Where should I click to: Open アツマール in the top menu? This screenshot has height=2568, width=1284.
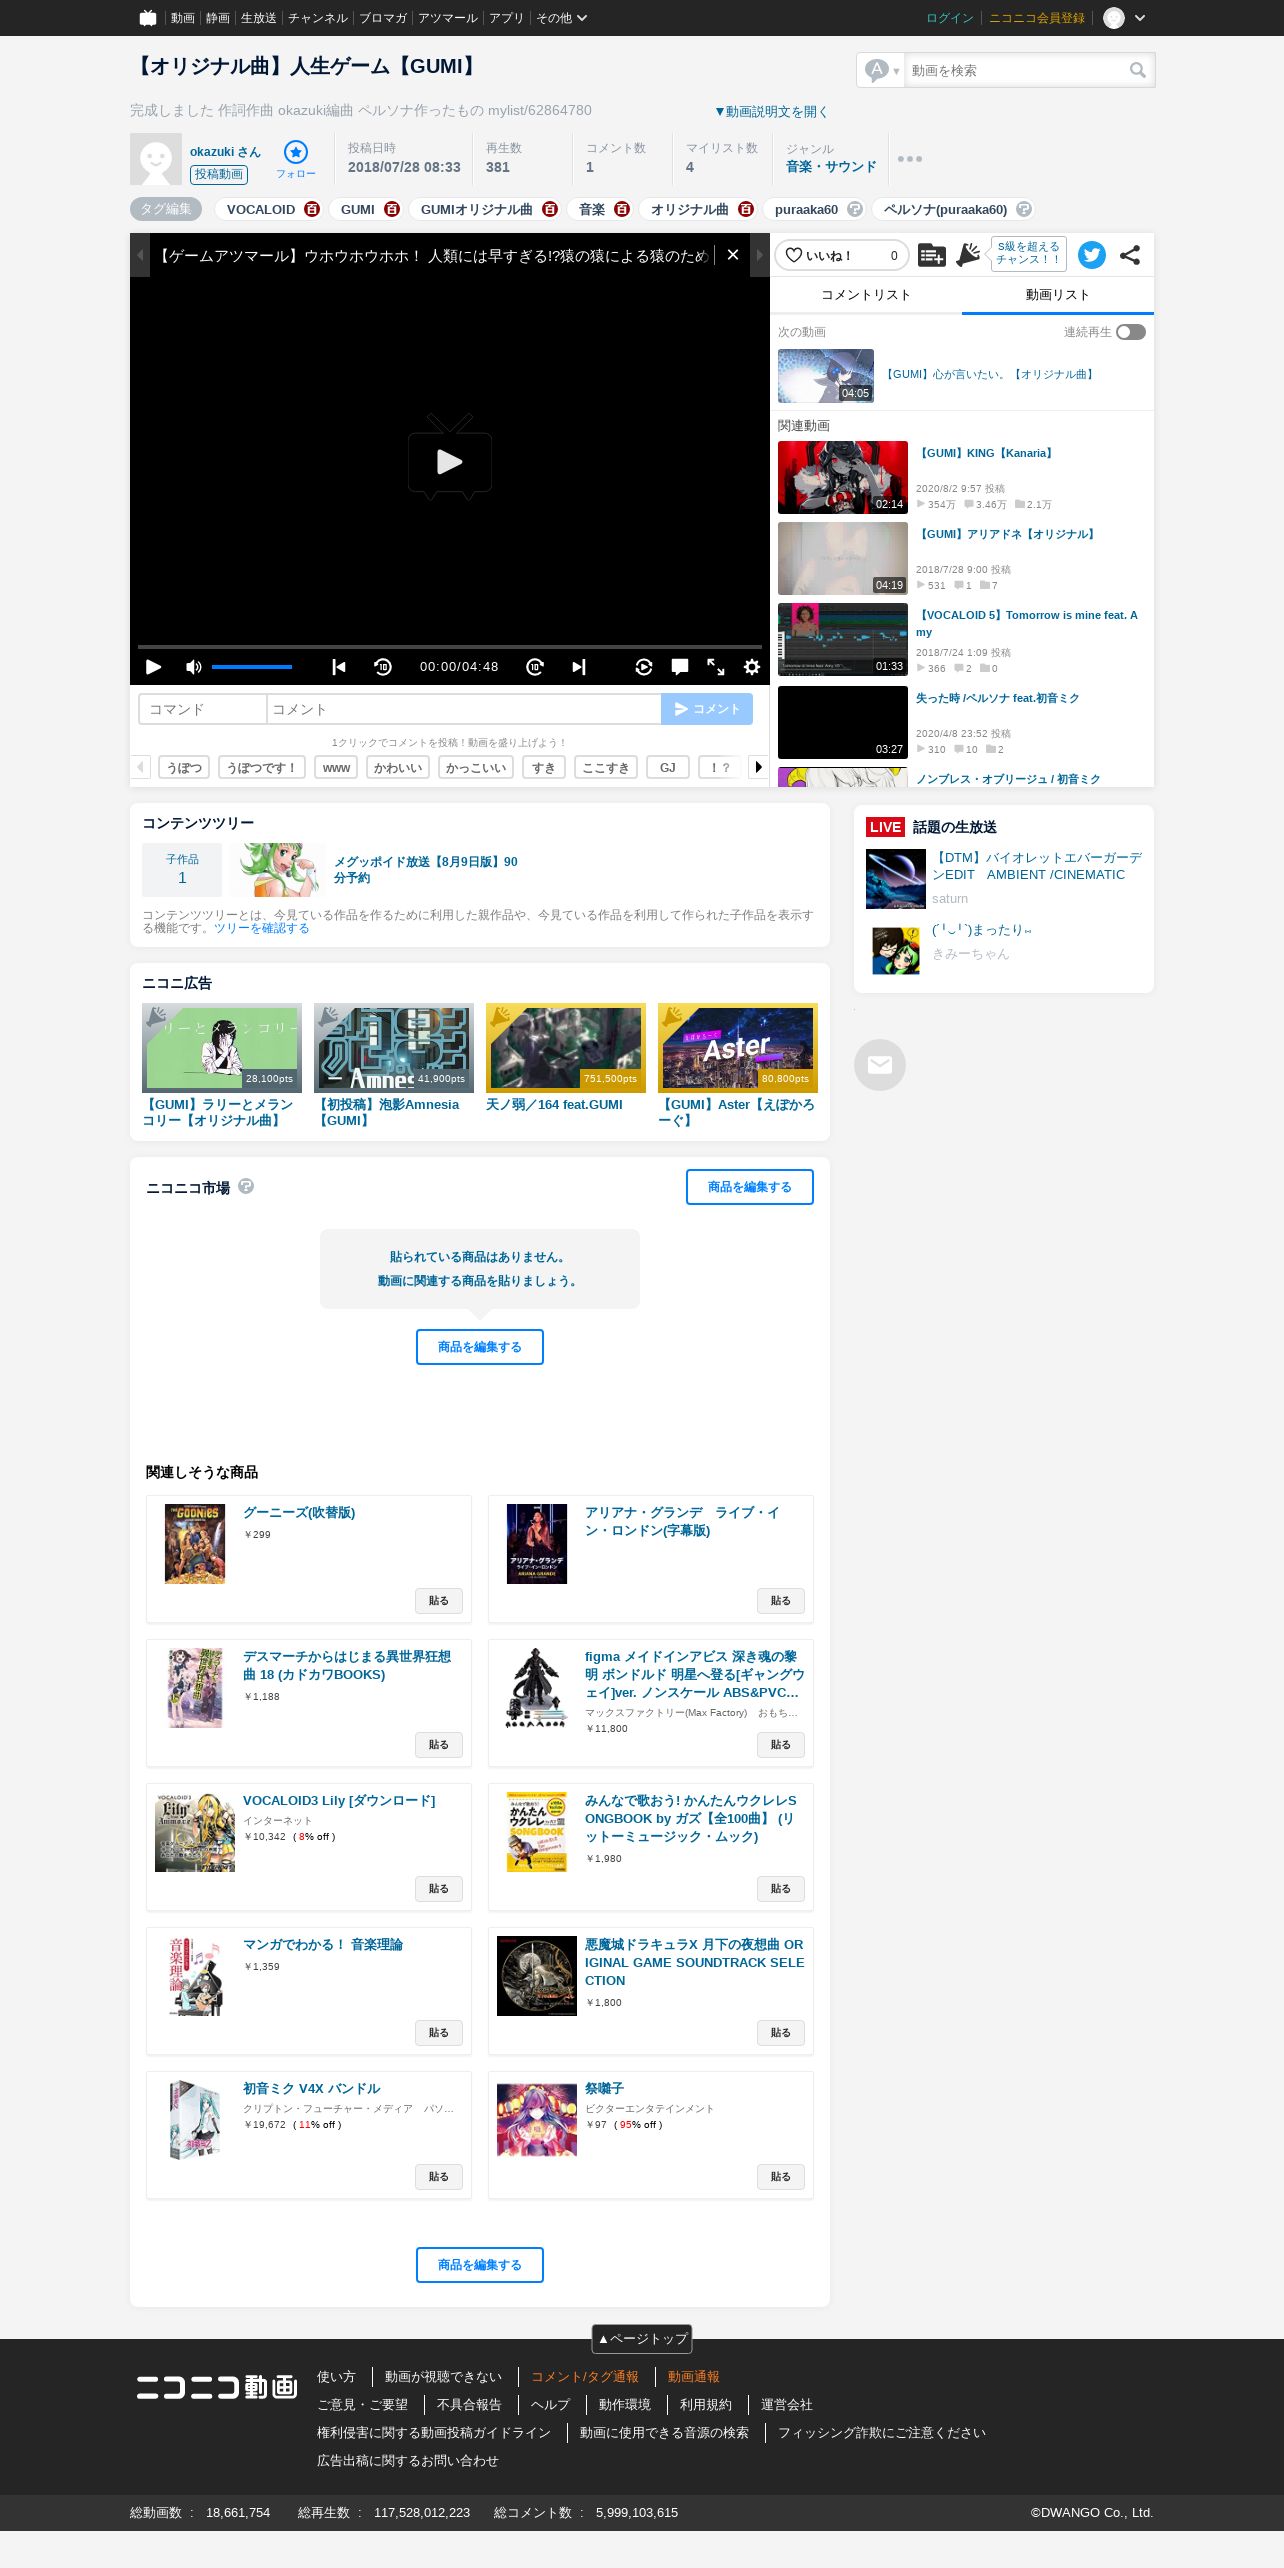448,18
